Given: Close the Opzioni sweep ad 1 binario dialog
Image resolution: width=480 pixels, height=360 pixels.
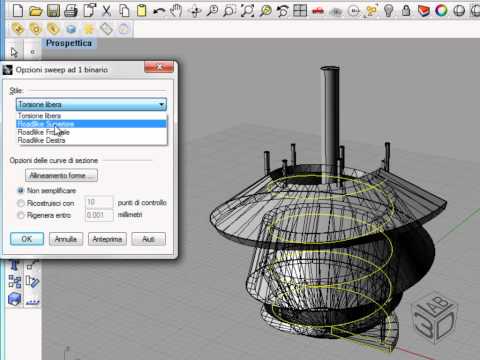Looking at the screenshot, I should (x=159, y=67).
